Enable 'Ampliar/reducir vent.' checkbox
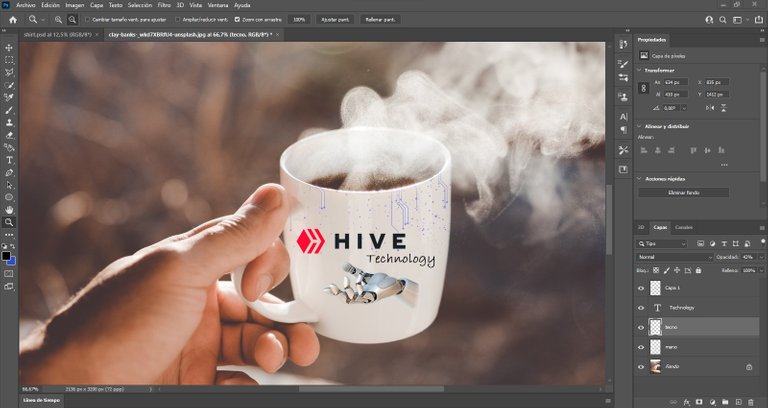Viewport: 768px width, 408px height. coord(178,20)
